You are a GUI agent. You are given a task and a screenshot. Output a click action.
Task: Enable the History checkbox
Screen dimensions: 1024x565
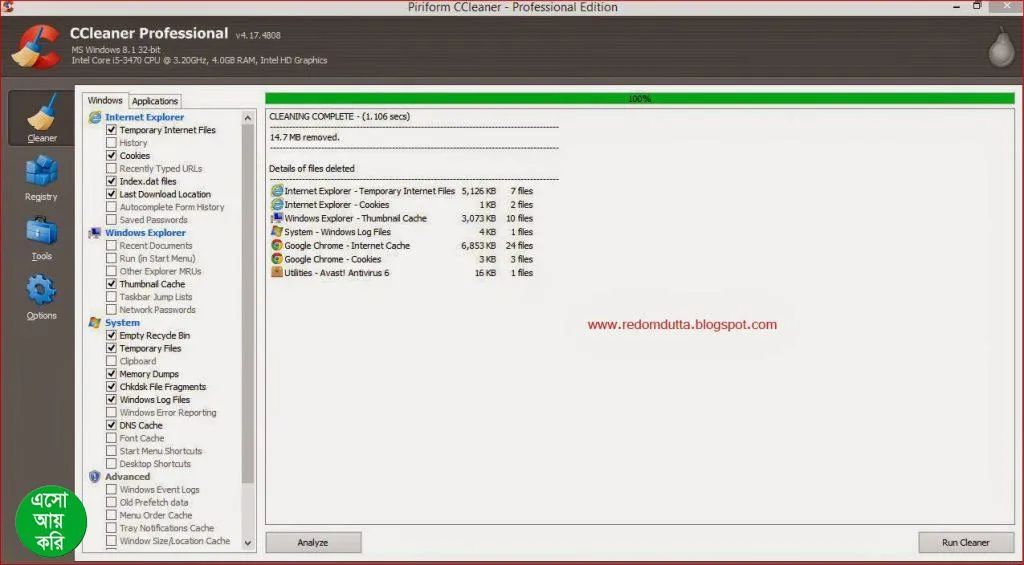[112, 143]
